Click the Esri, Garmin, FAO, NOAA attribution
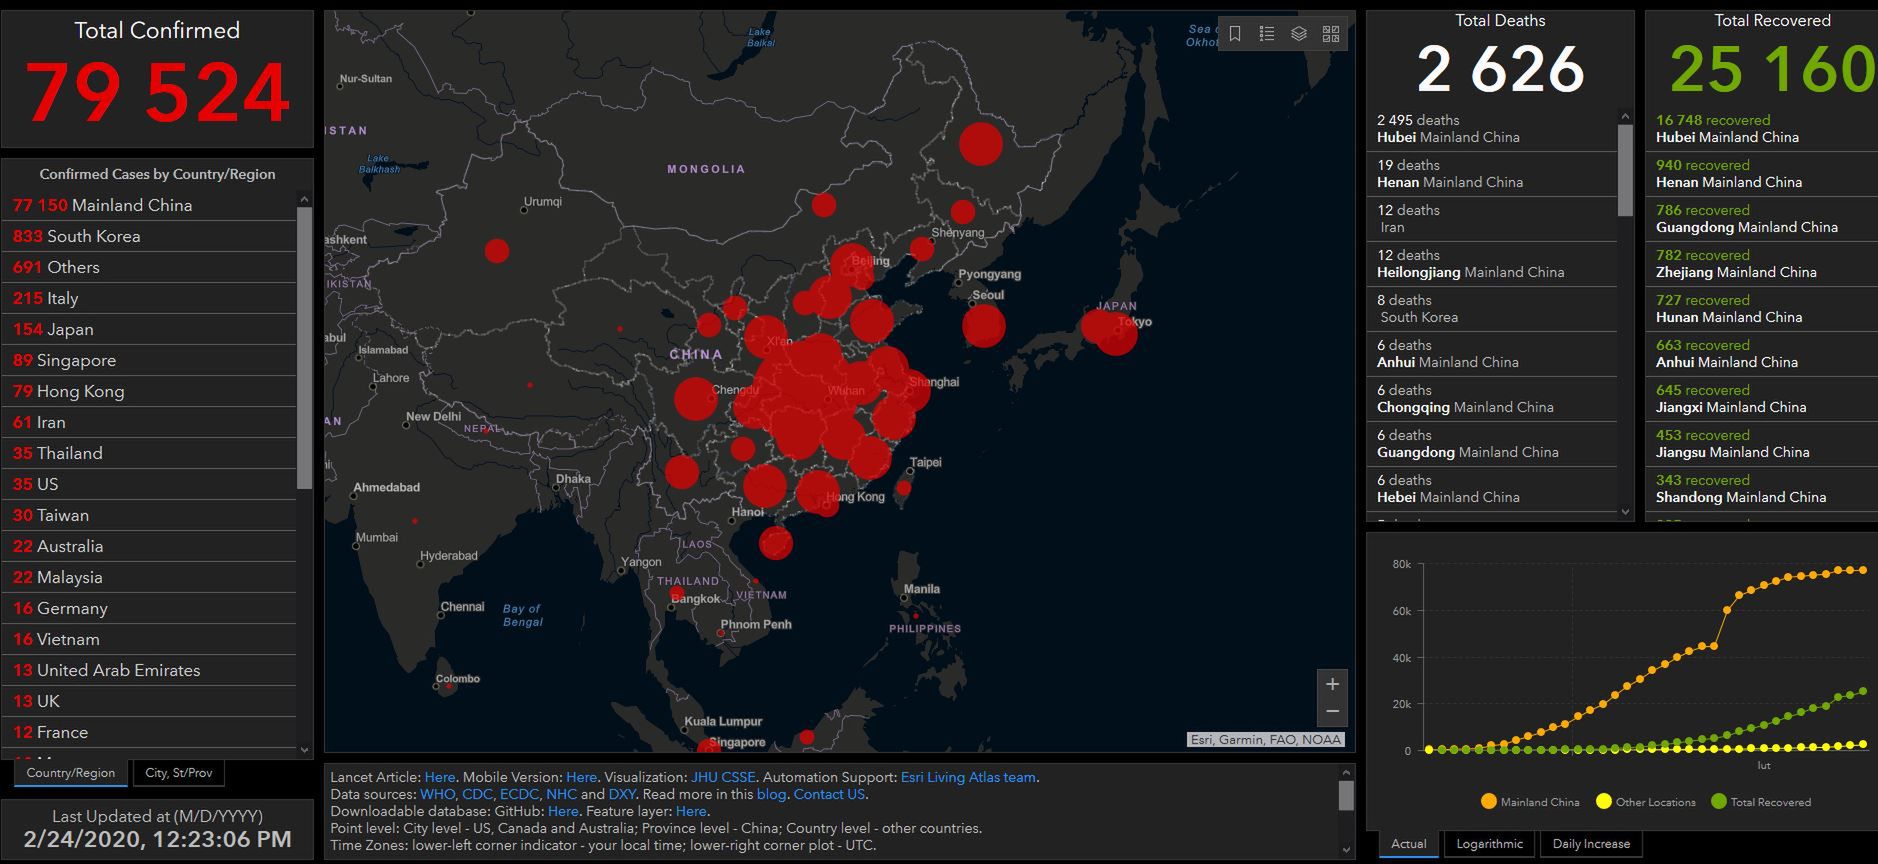The width and height of the screenshot is (1878, 864). point(1265,740)
